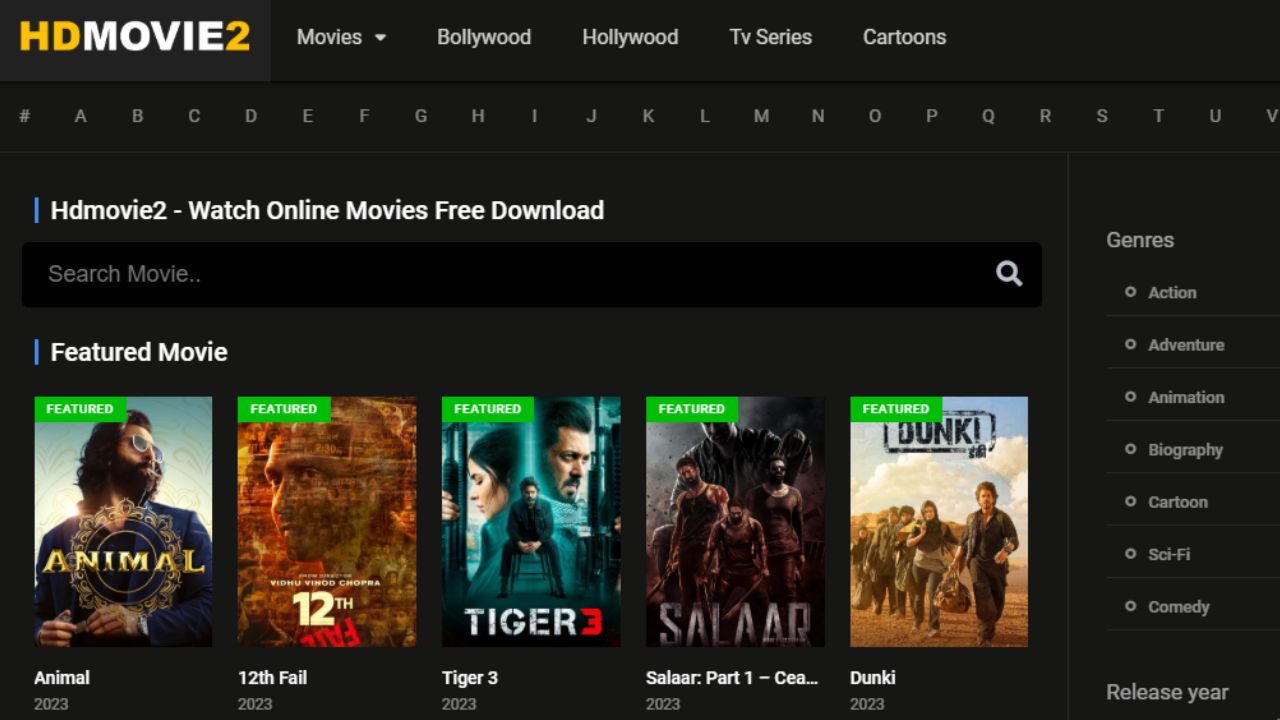Select letter P in alphabet bar
Screen dimensions: 1280x720
coord(931,116)
